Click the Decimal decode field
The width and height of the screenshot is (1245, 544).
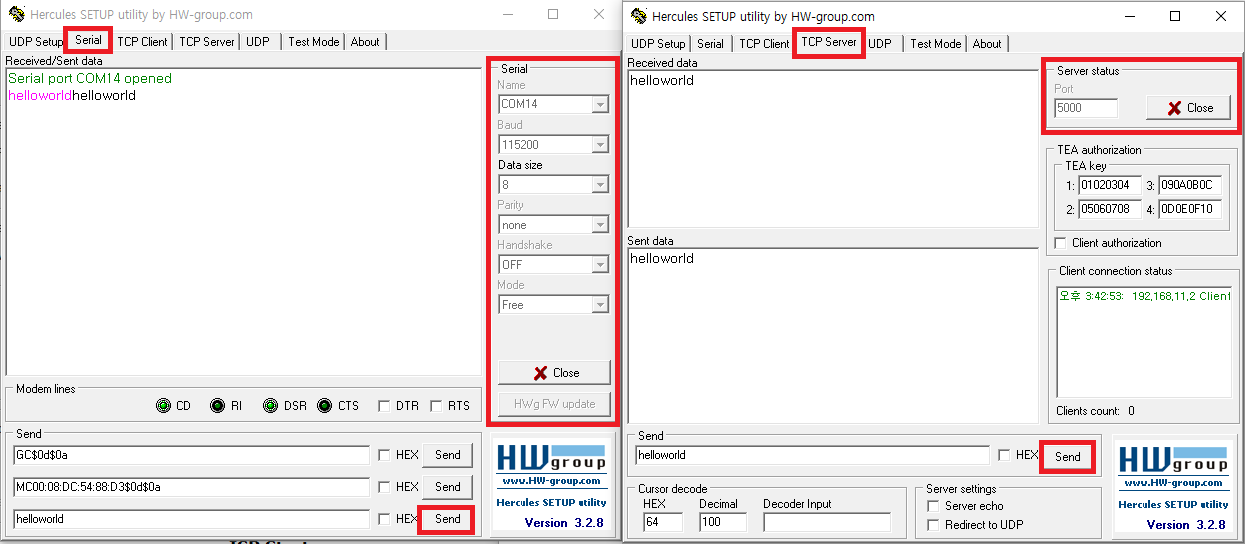click(x=722, y=522)
